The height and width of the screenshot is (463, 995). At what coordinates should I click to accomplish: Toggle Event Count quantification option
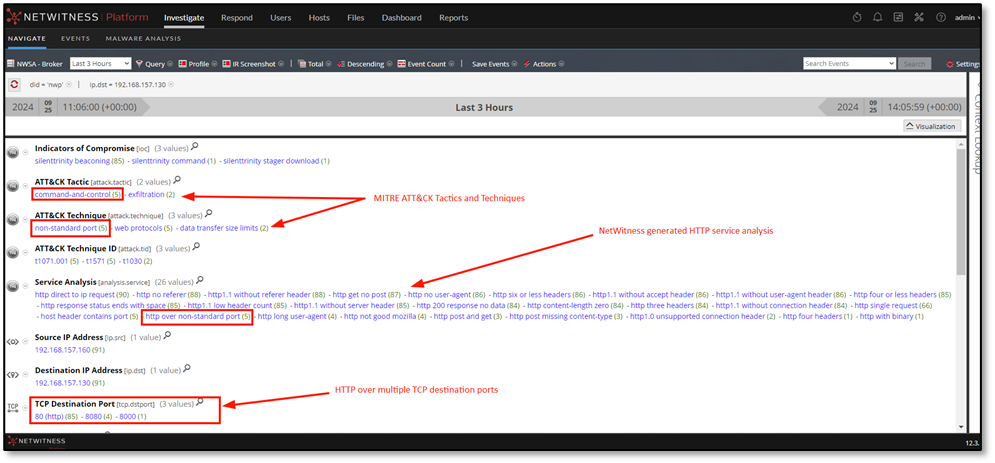[x=421, y=64]
